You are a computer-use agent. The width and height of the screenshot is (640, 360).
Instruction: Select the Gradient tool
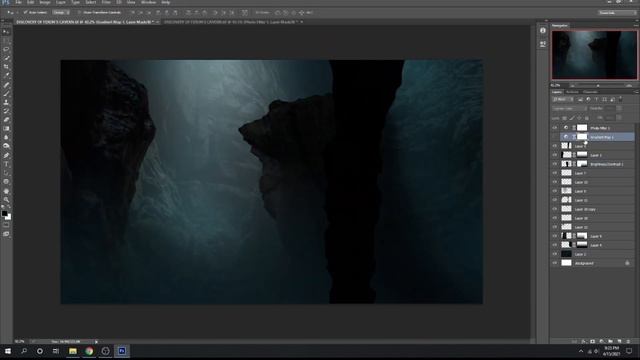click(x=6, y=129)
